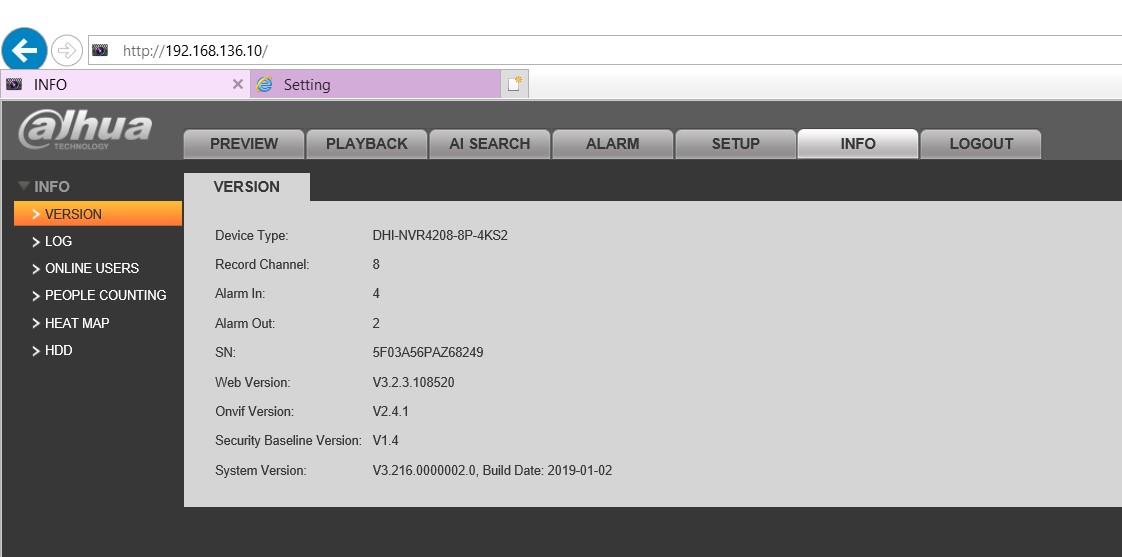
Task: Click the Dahua Technology logo
Action: (86, 131)
